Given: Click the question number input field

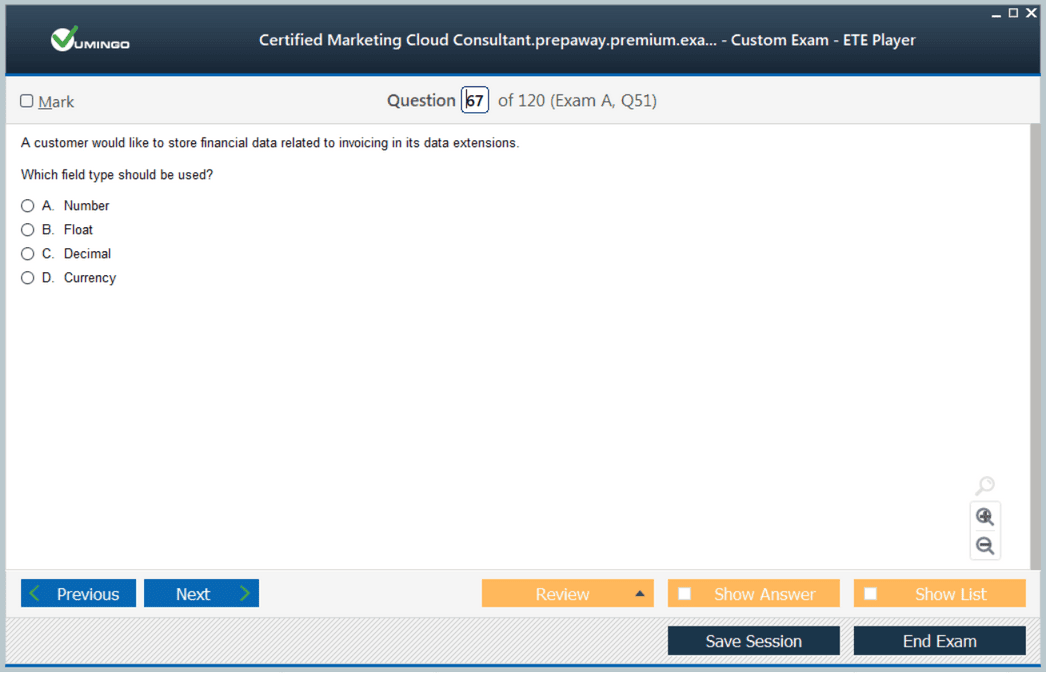Looking at the screenshot, I should point(475,101).
